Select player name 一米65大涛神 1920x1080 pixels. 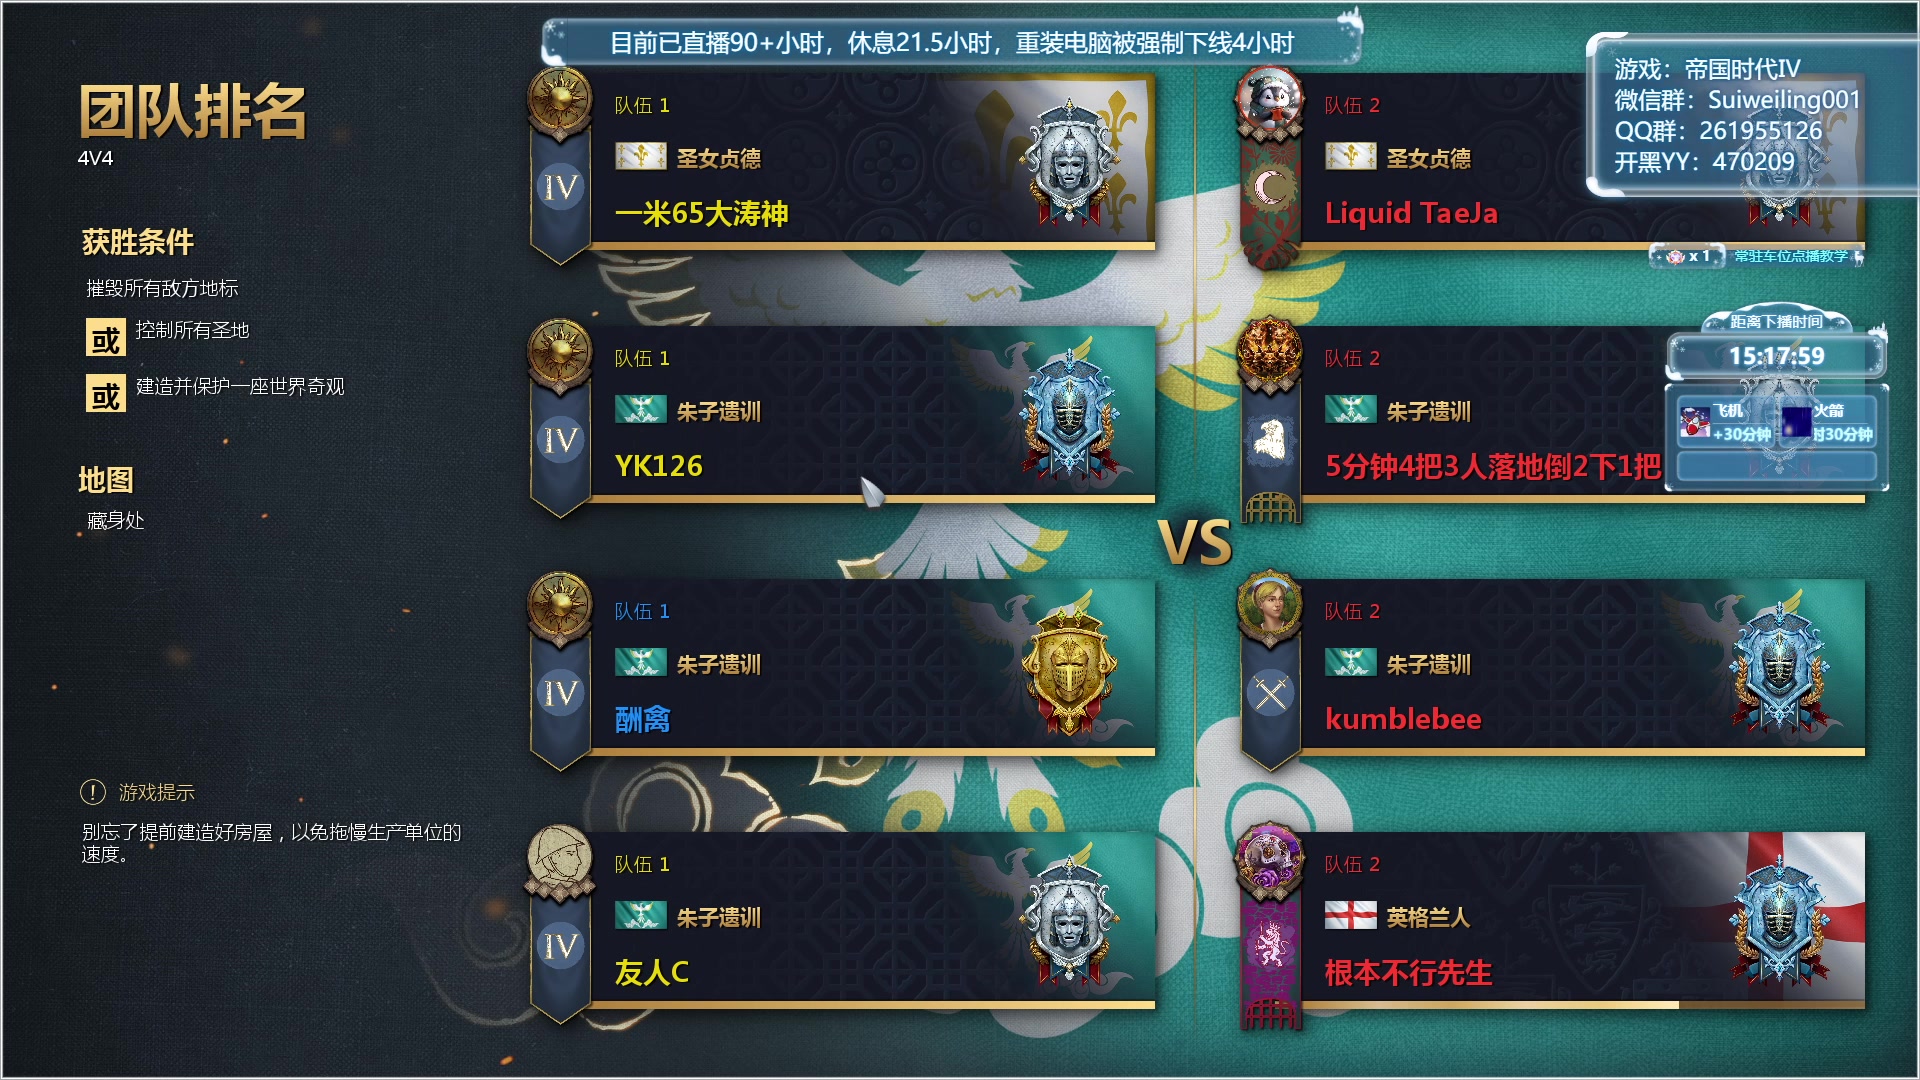coord(701,213)
